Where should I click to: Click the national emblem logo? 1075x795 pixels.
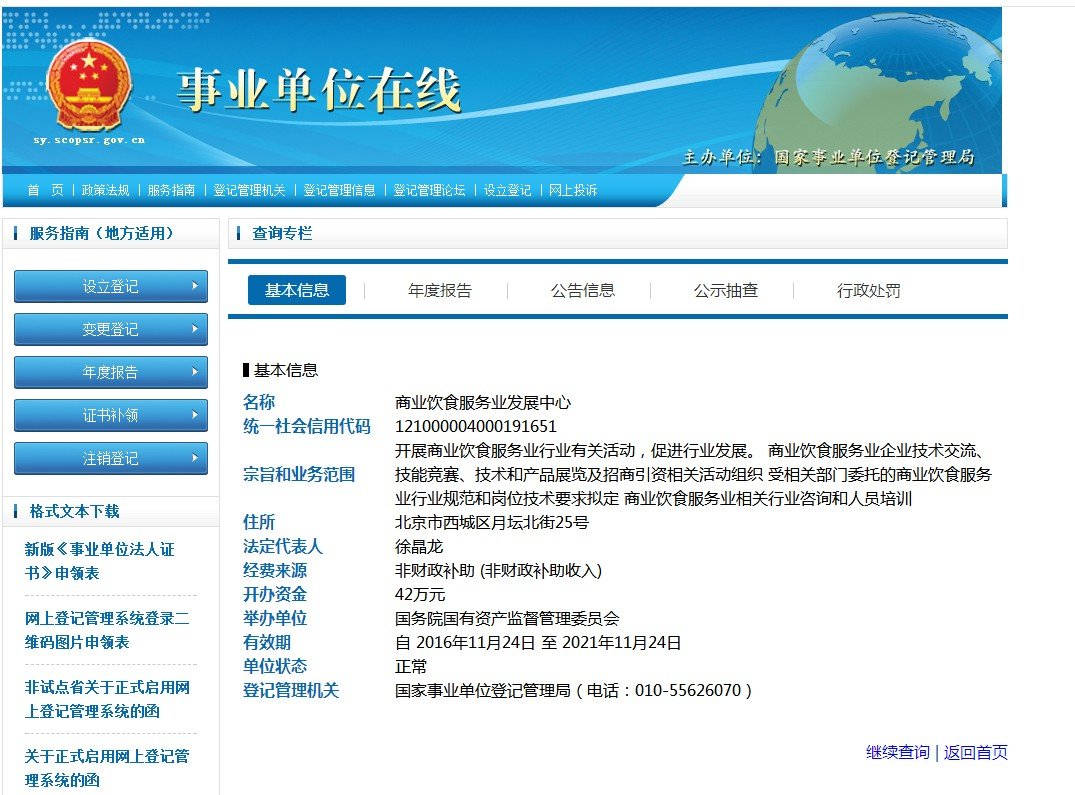pos(91,88)
